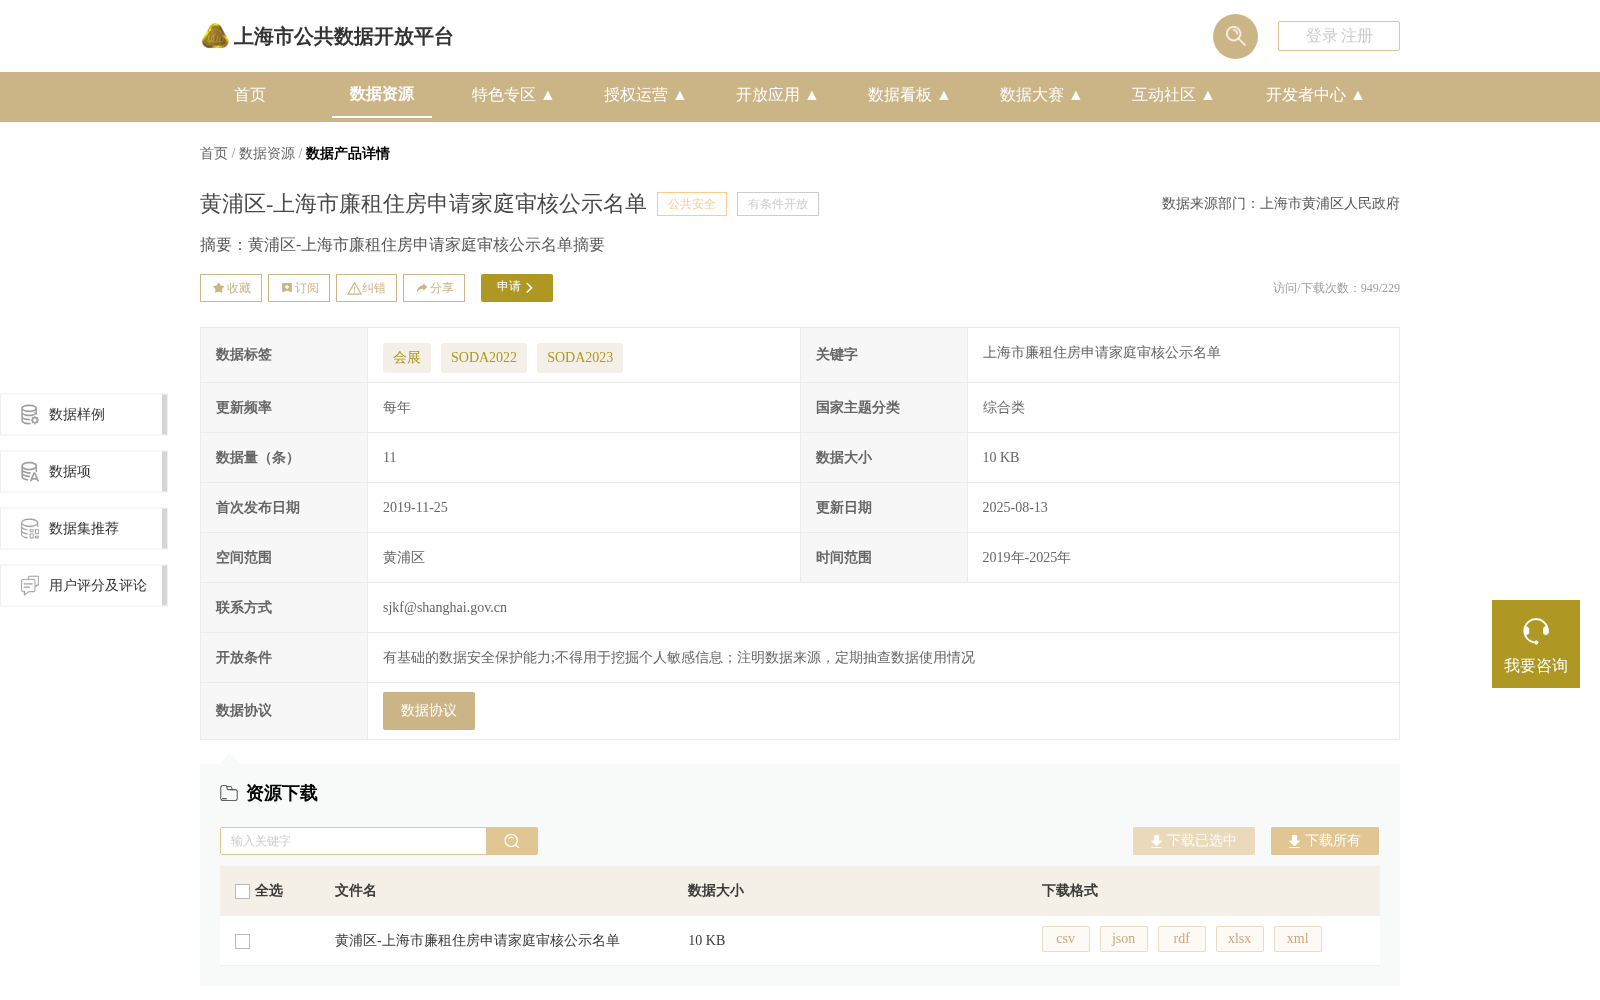Expand the 数据看板 menu
This screenshot has height=1000, width=1600.
tap(909, 95)
